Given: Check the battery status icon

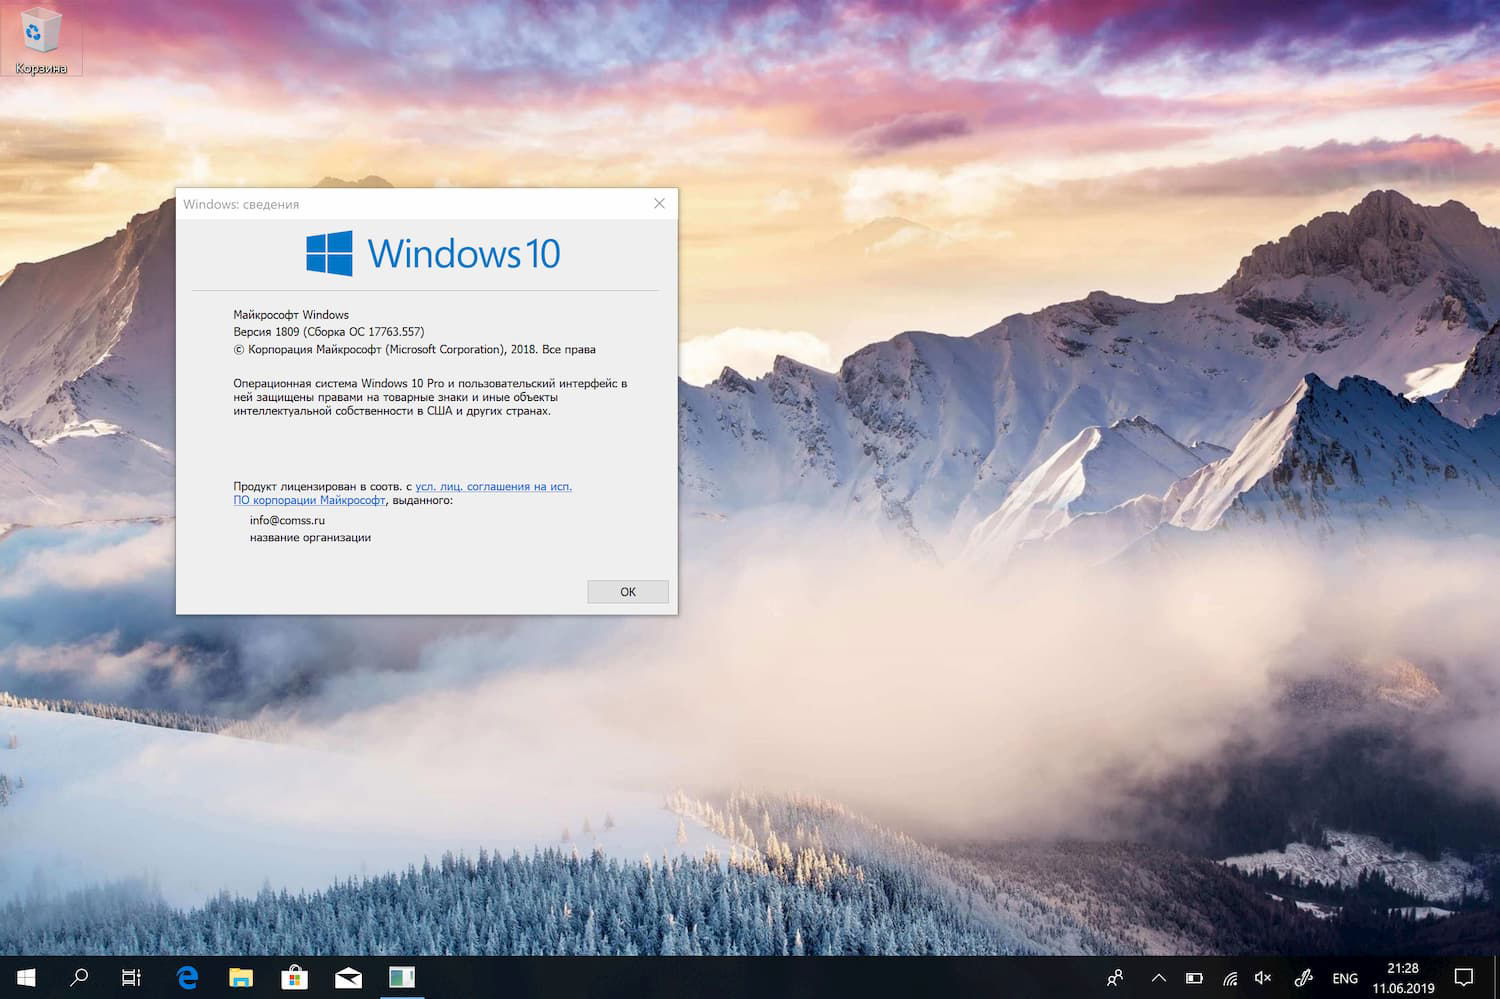Looking at the screenshot, I should pos(1193,977).
